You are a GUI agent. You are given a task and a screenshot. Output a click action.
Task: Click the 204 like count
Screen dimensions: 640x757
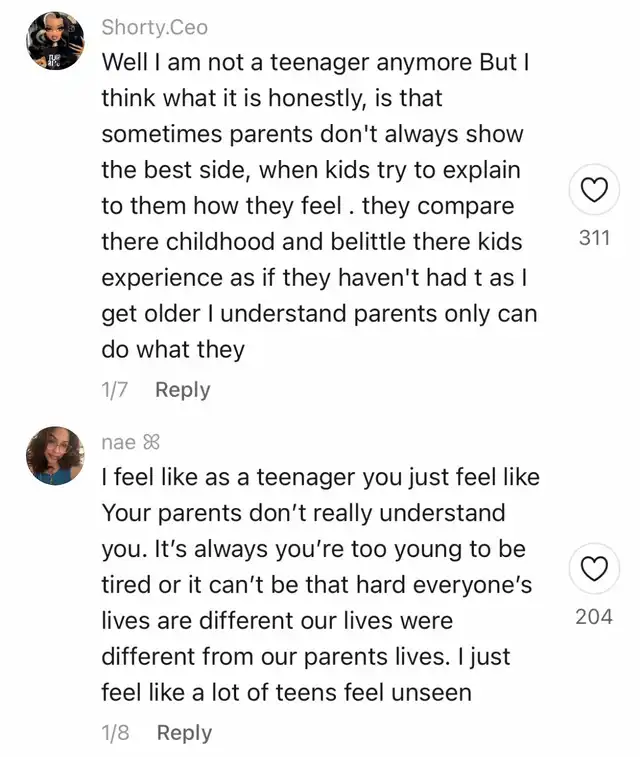point(594,617)
